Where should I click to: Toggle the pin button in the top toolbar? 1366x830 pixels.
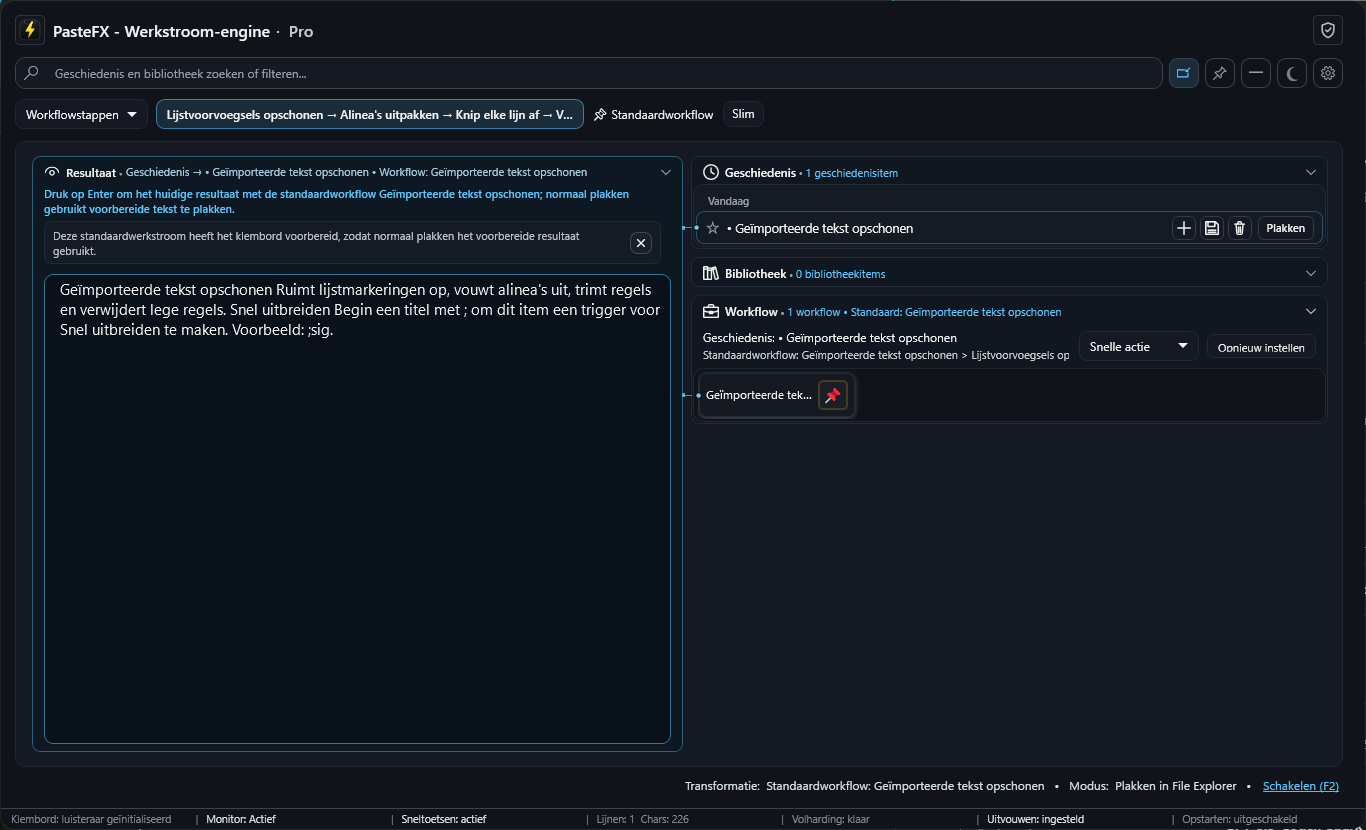[1219, 73]
